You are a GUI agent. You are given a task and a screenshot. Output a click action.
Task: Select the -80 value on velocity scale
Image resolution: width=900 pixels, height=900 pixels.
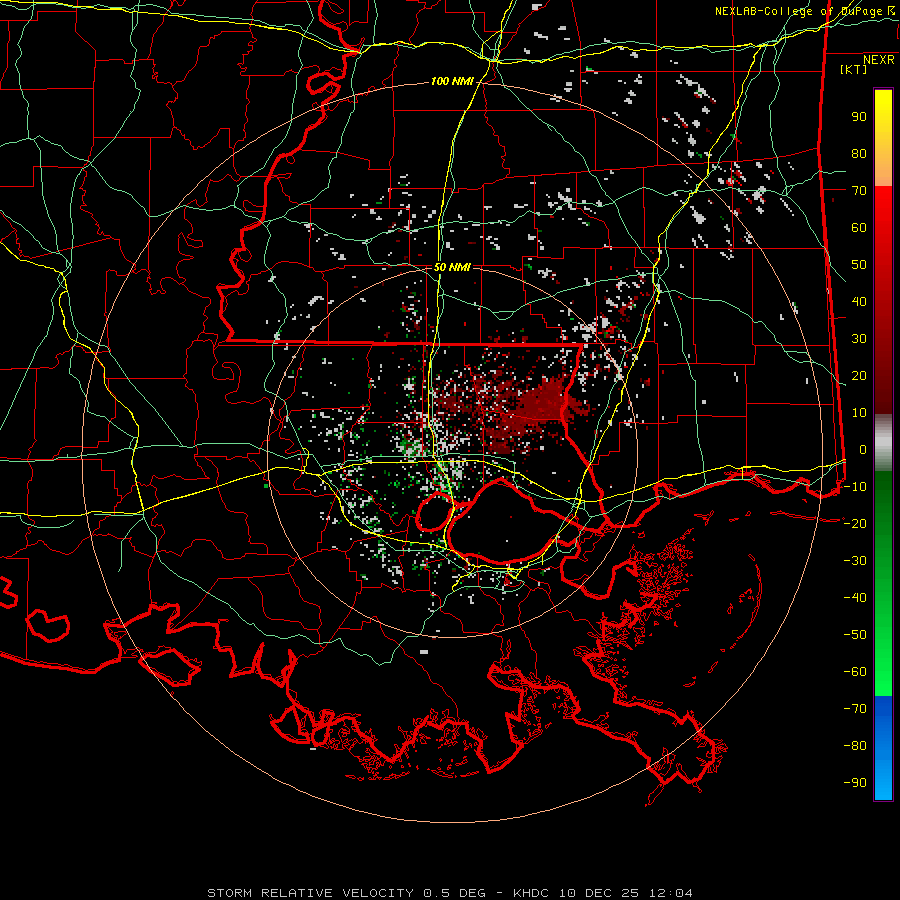(x=855, y=746)
